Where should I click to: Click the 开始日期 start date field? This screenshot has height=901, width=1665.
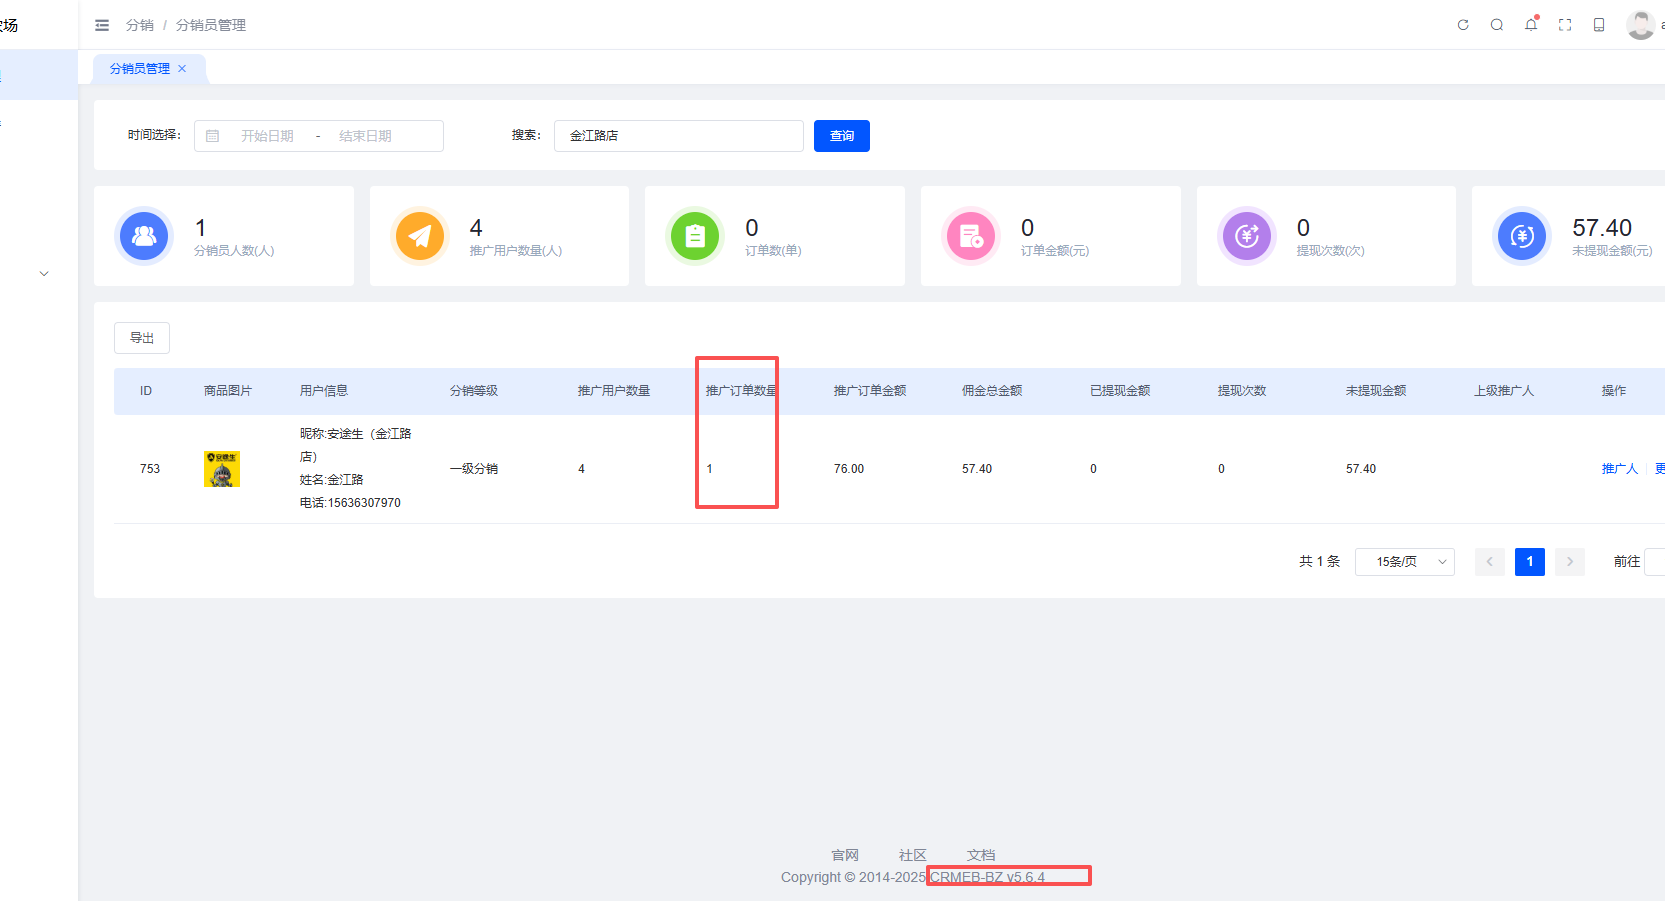tap(267, 136)
